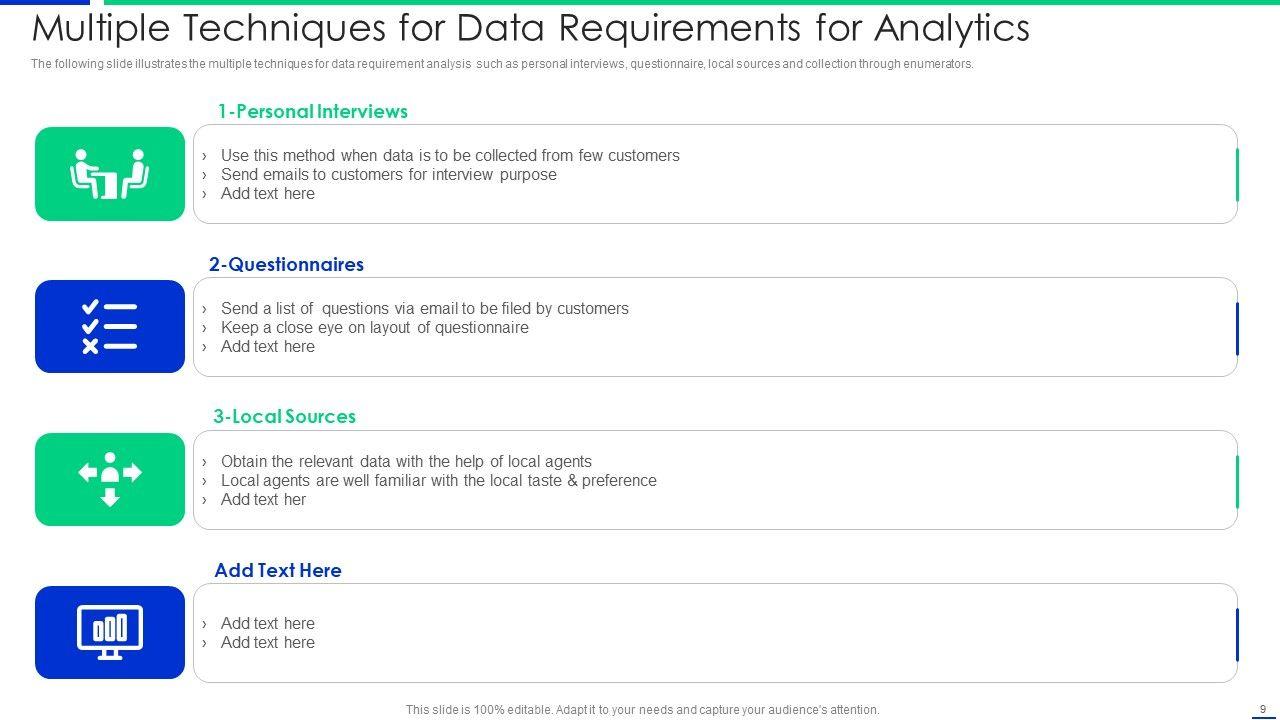The width and height of the screenshot is (1280, 720).
Task: Select 'Local agents are well familiar' bullet
Action: 438,480
